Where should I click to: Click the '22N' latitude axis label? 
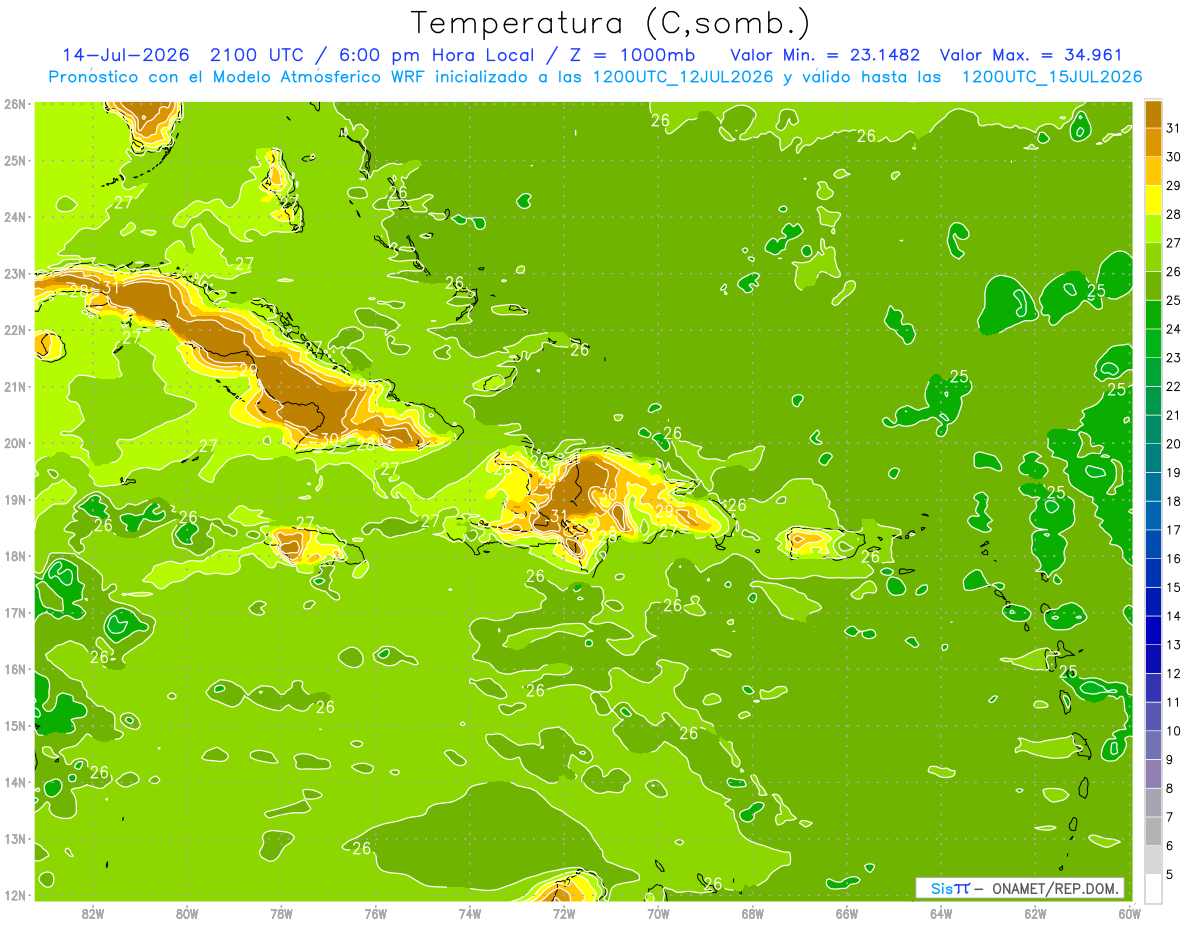point(15,330)
